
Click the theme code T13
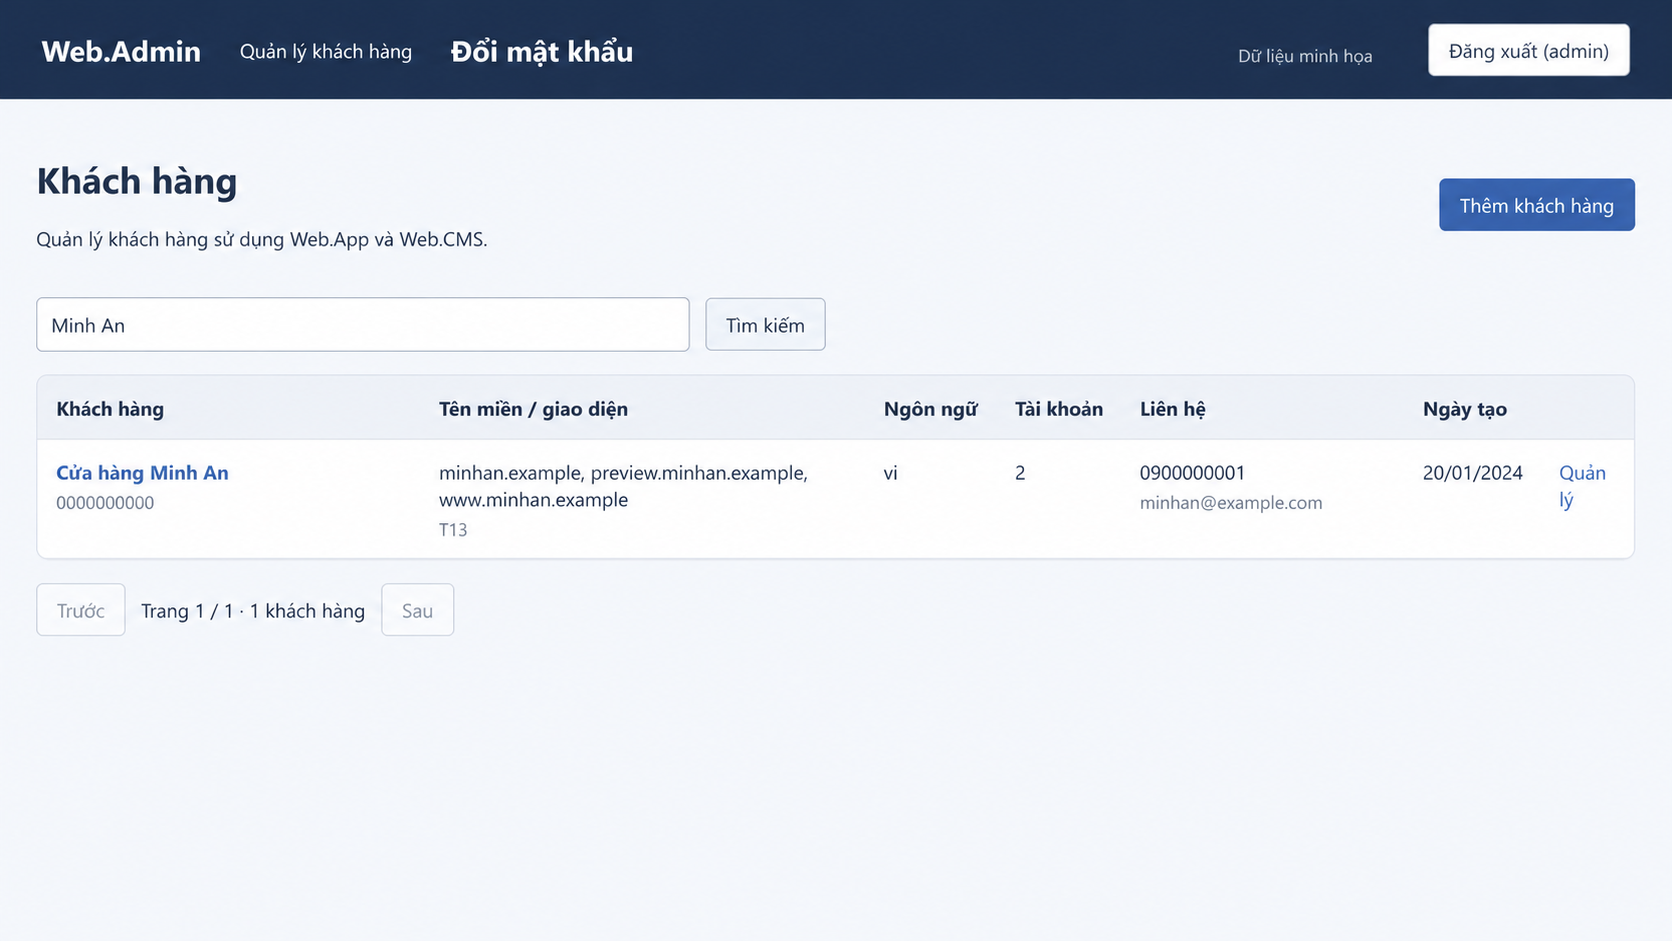[x=453, y=529]
